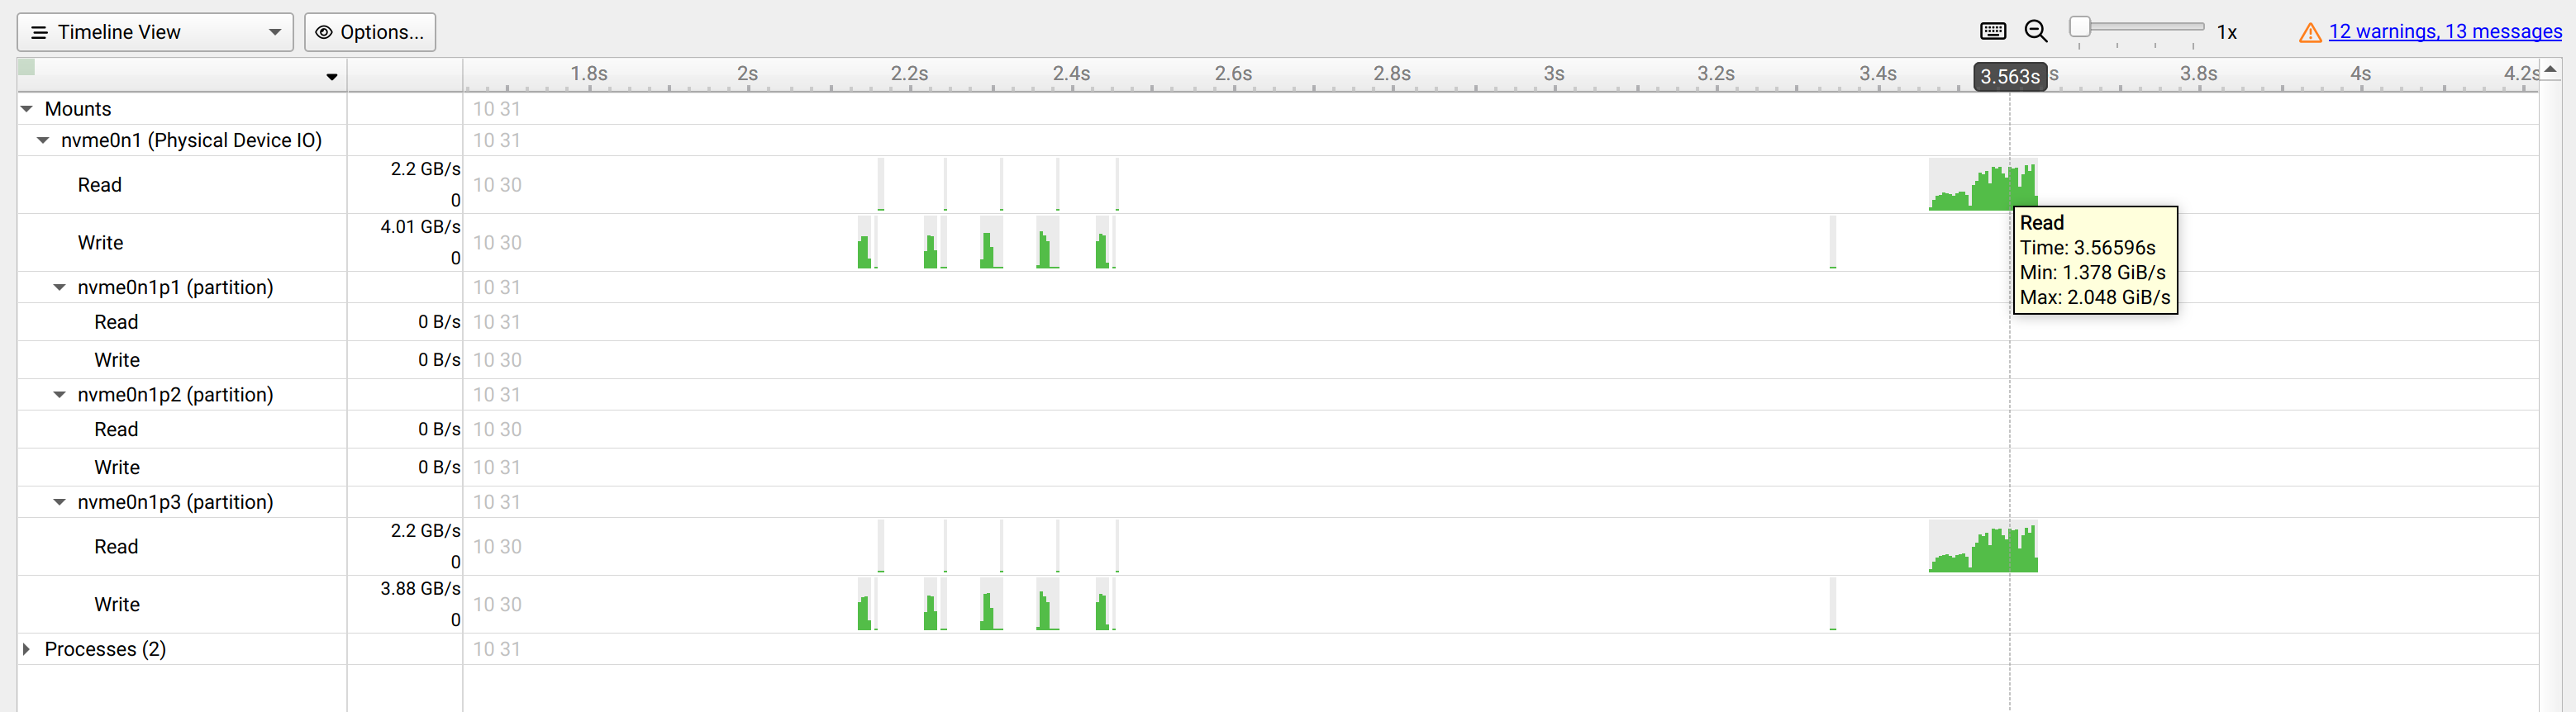
Task: Click the eye icon on the Options button
Action: tap(324, 32)
